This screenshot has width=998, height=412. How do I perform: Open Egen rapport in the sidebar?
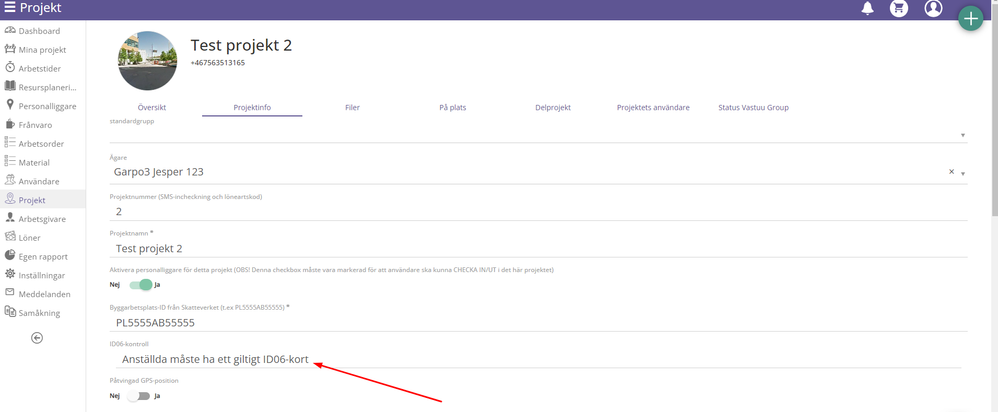[x=43, y=257]
